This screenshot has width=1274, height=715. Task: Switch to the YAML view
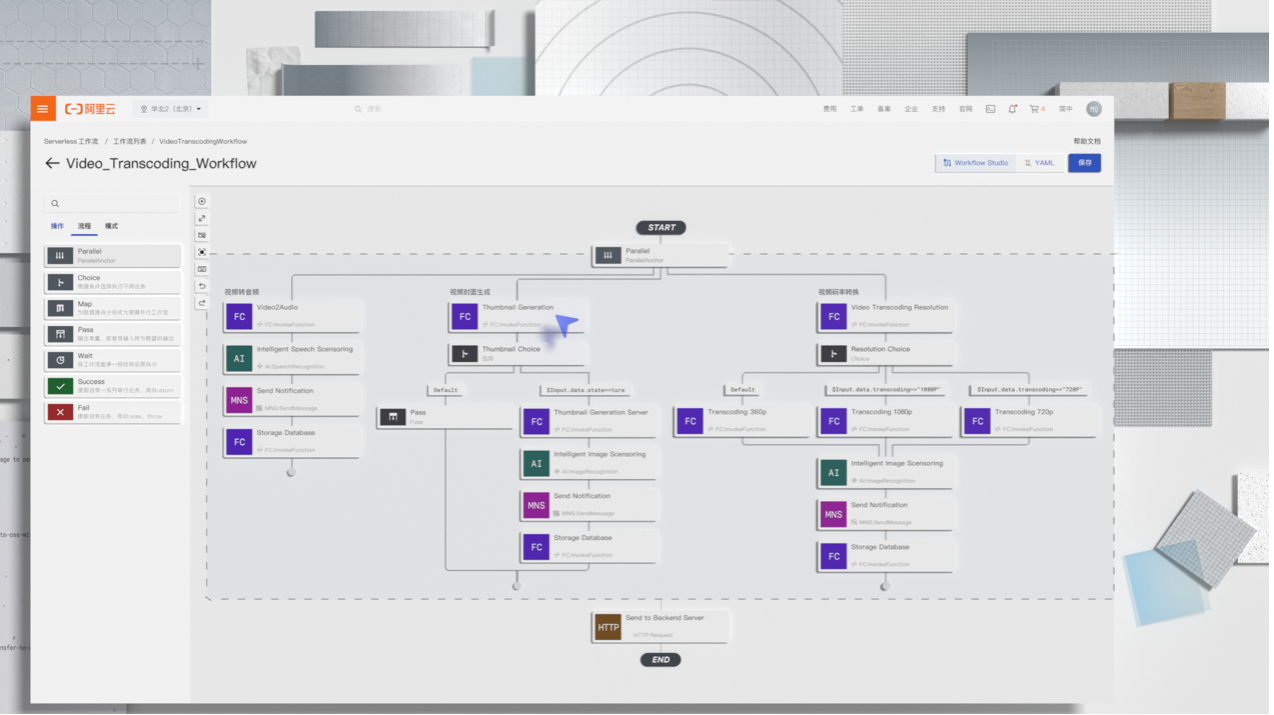pos(1040,163)
